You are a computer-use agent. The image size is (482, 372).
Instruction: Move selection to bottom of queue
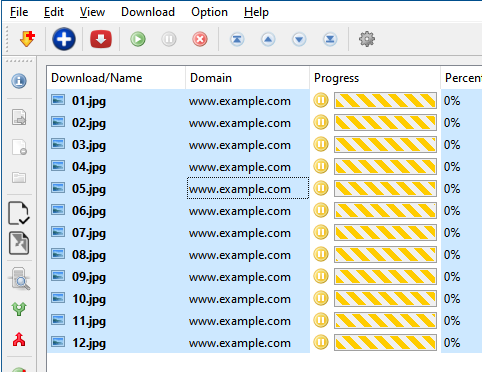click(x=330, y=39)
